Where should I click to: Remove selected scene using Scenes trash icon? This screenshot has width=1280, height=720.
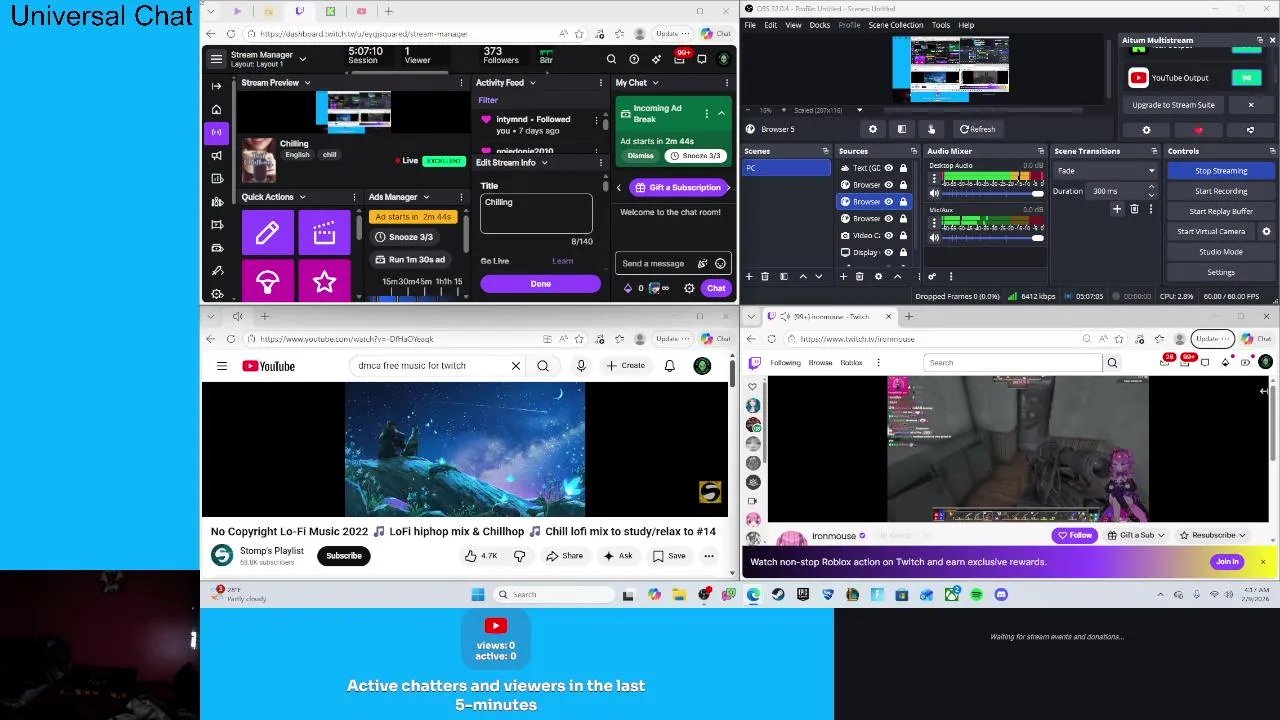pos(765,276)
